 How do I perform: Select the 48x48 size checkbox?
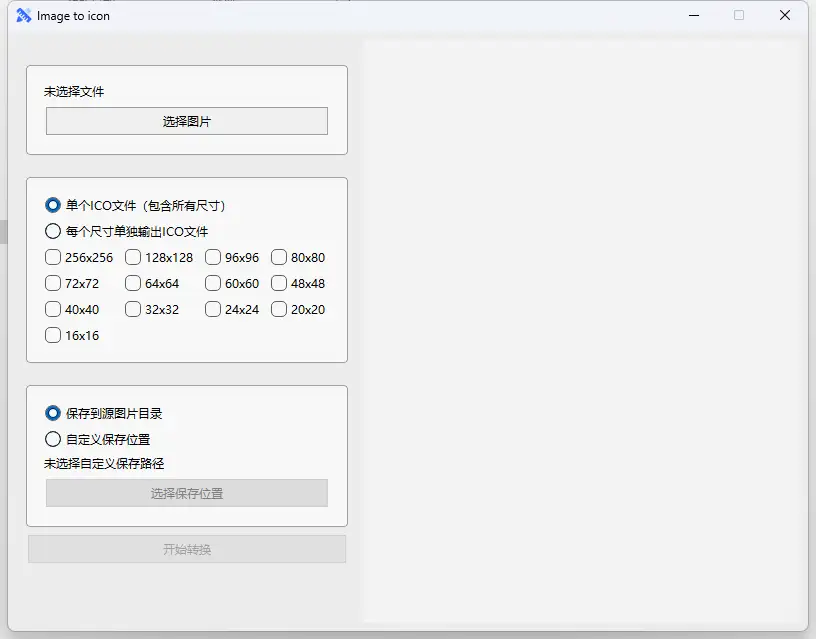[x=279, y=283]
